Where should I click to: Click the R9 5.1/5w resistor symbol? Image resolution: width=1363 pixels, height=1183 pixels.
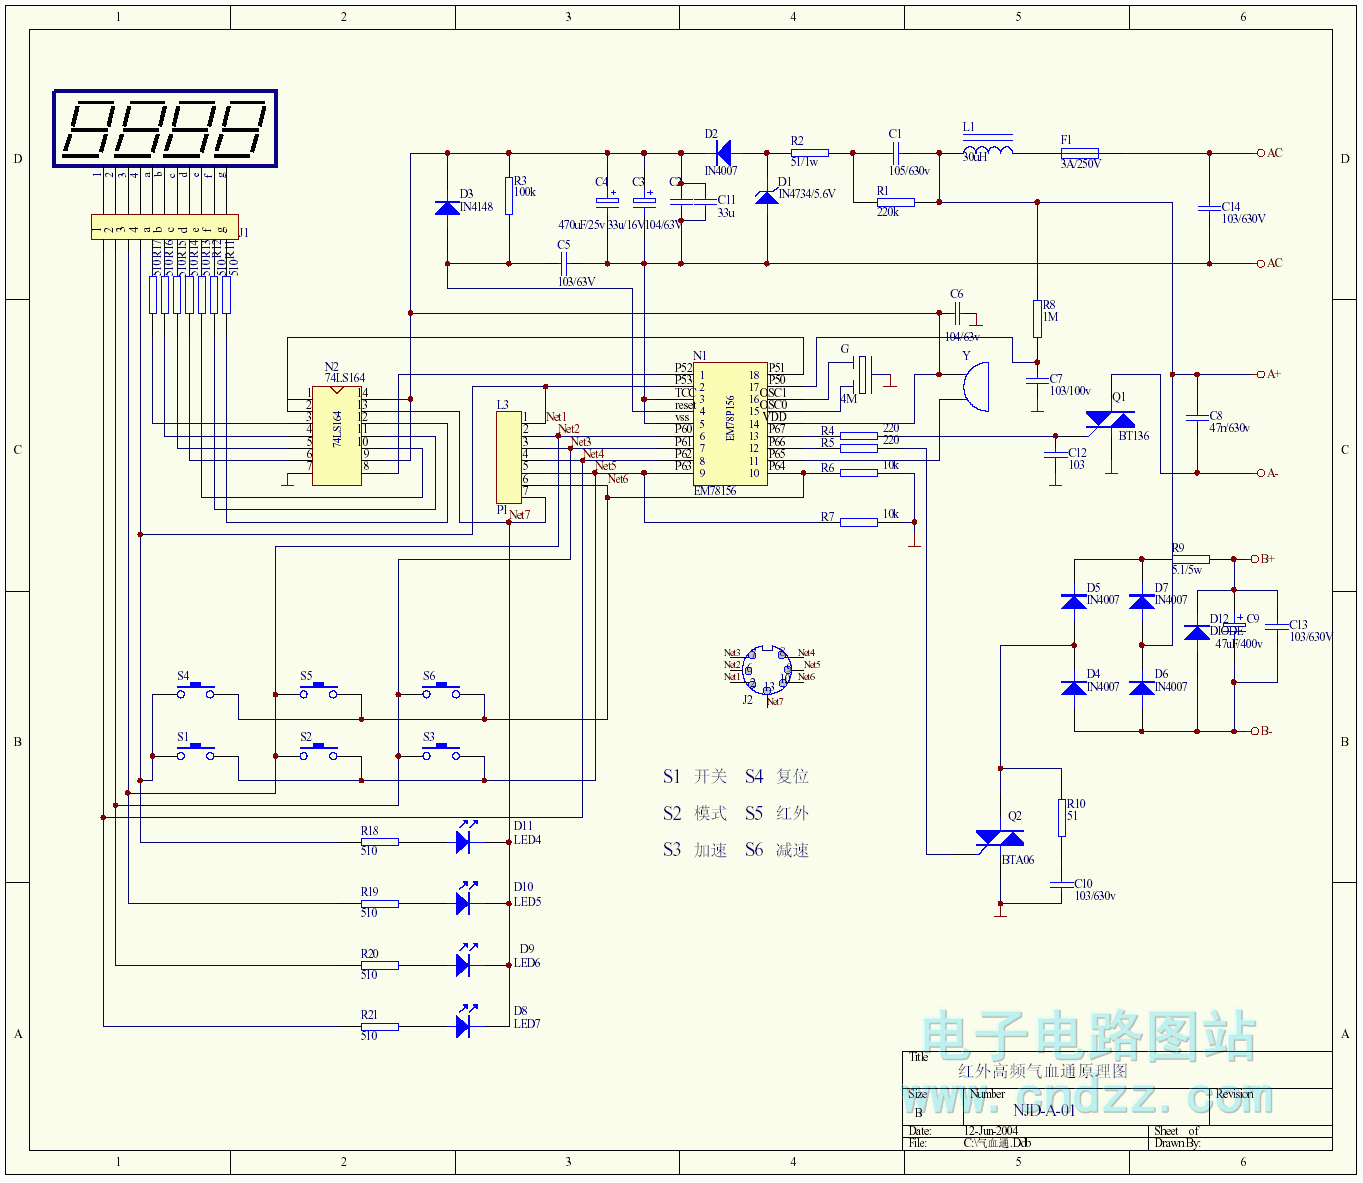(x=1191, y=559)
